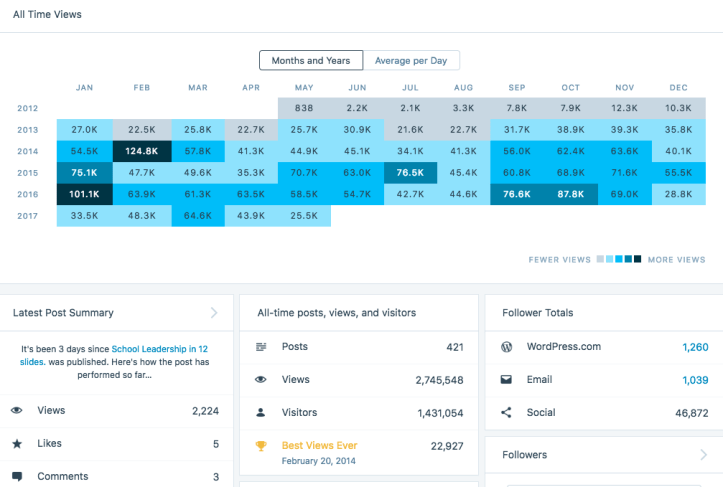Click the Best Views Ever trophy icon
This screenshot has height=487, width=723.
pyautogui.click(x=261, y=446)
